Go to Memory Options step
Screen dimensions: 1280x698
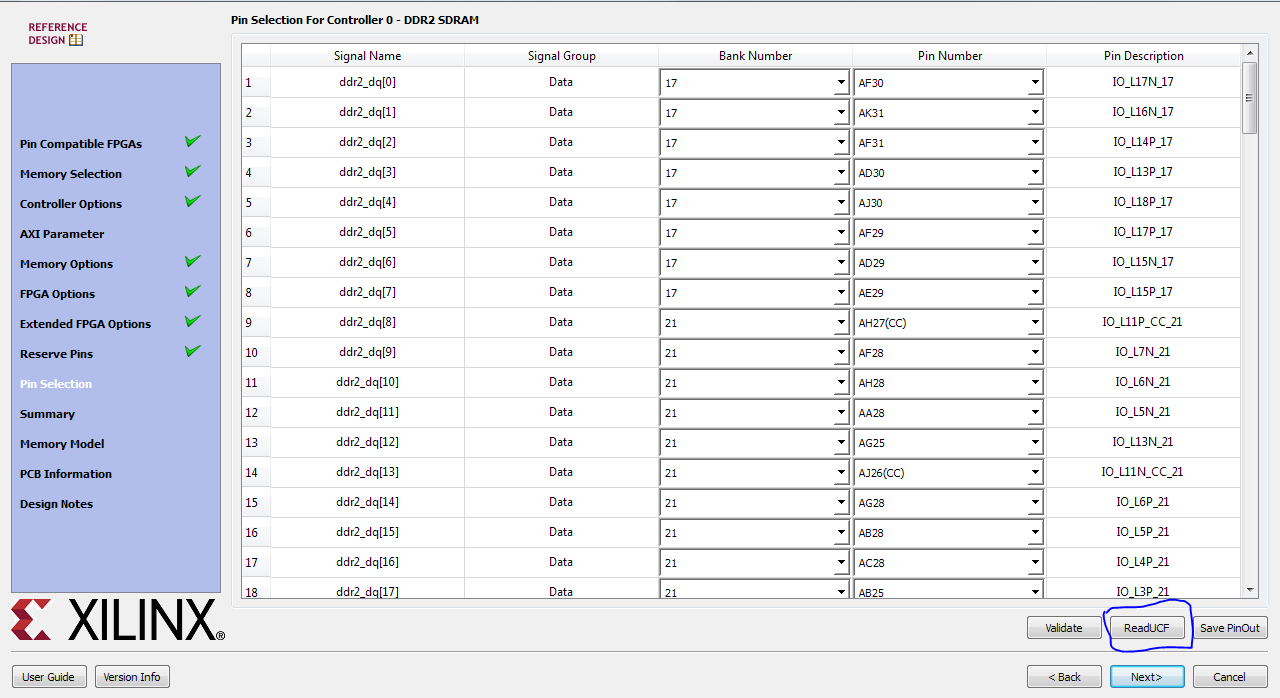click(x=66, y=264)
